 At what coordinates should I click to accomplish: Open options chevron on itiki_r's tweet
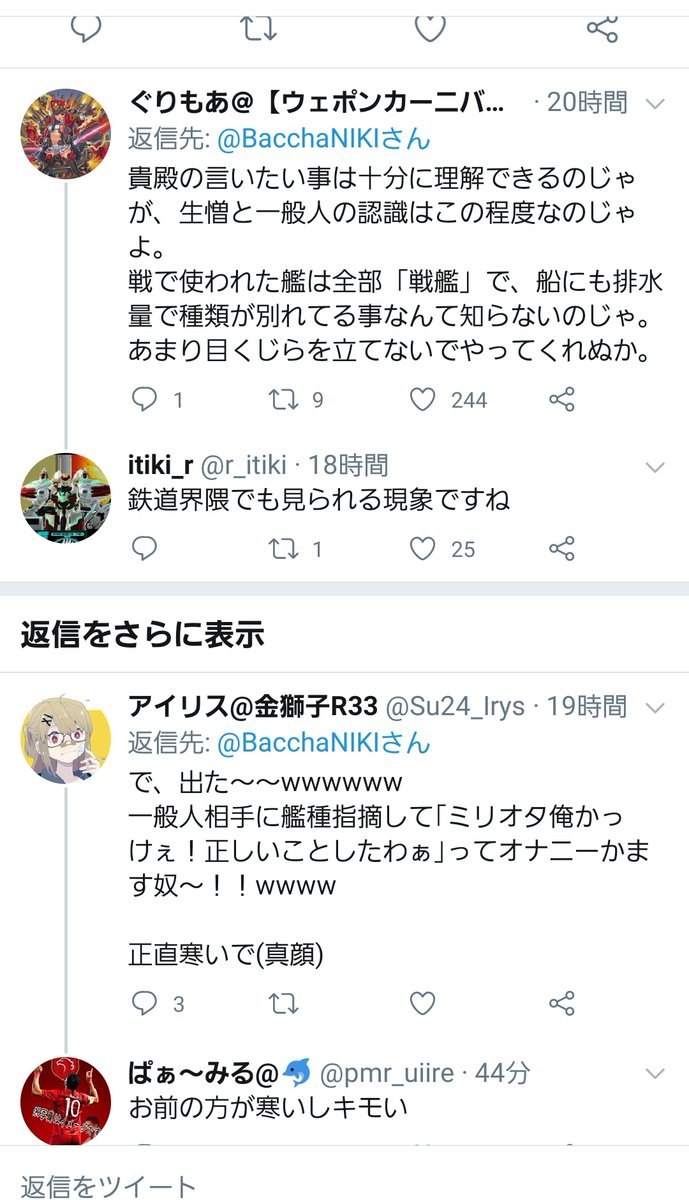pyautogui.click(x=655, y=466)
